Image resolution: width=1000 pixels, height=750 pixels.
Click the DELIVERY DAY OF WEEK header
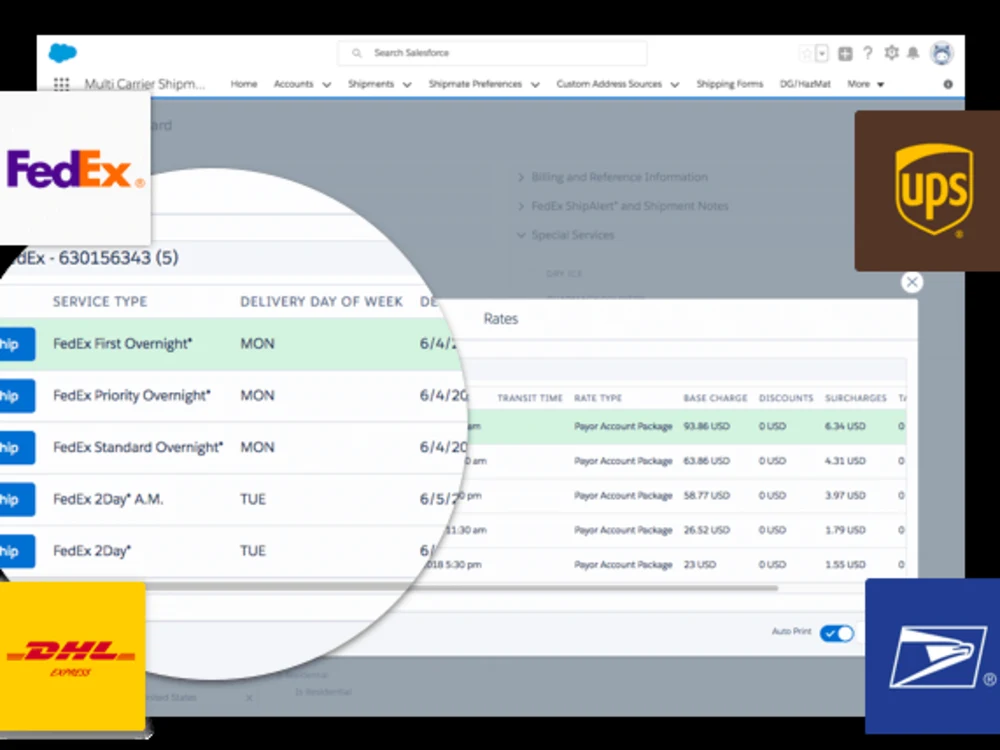321,301
